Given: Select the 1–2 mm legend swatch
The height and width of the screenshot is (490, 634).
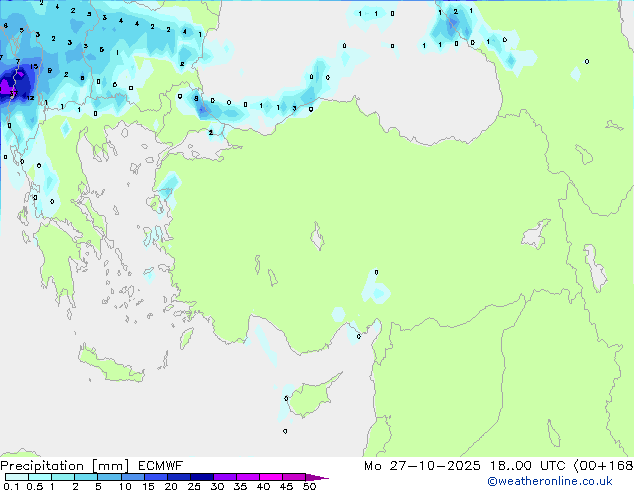Looking at the screenshot, I should click(x=63, y=477).
